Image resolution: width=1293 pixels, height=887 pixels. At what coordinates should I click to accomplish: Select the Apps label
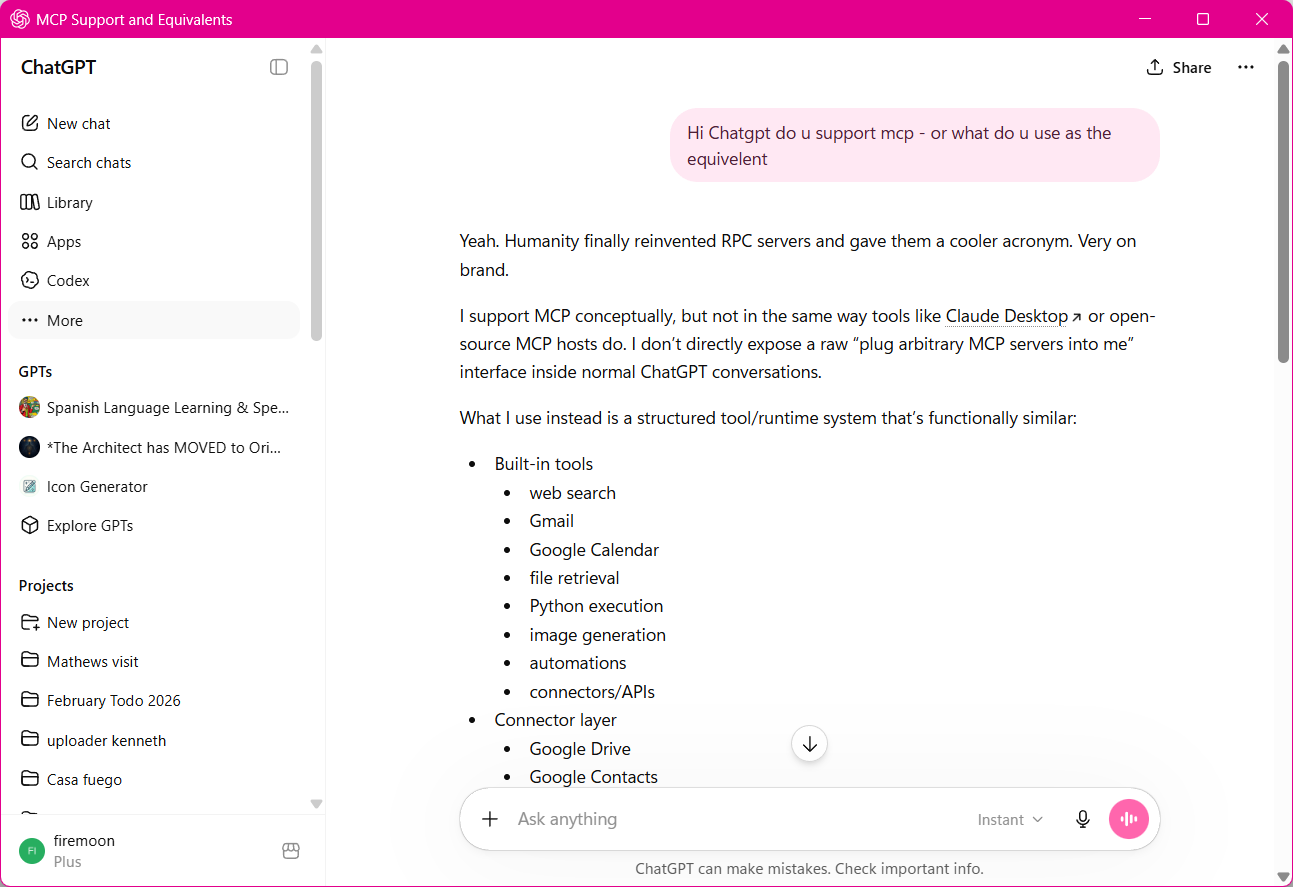64,241
